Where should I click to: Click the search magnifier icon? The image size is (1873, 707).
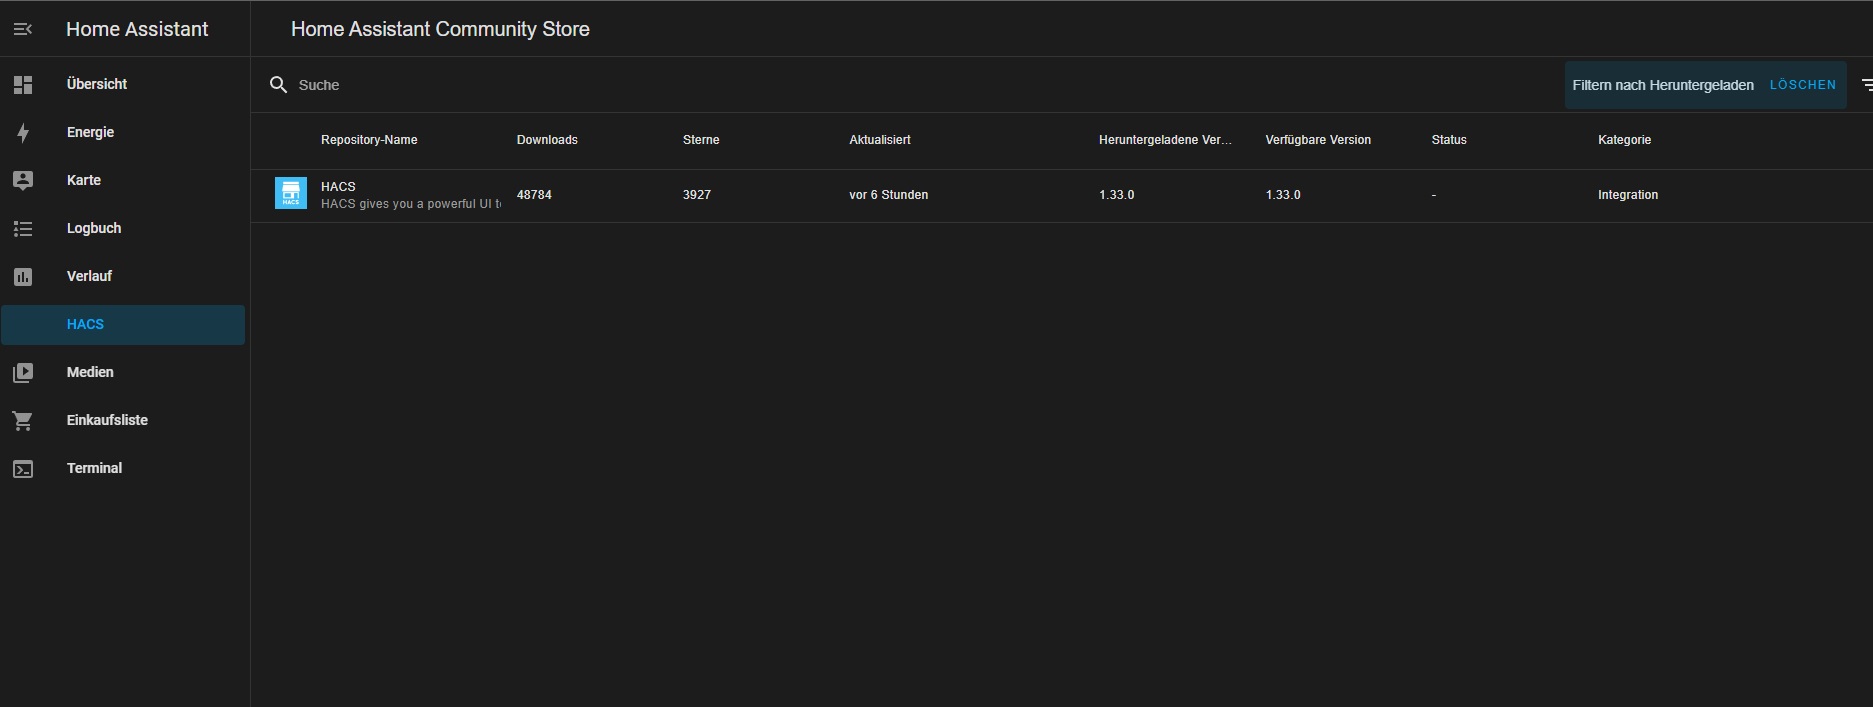[x=279, y=85]
